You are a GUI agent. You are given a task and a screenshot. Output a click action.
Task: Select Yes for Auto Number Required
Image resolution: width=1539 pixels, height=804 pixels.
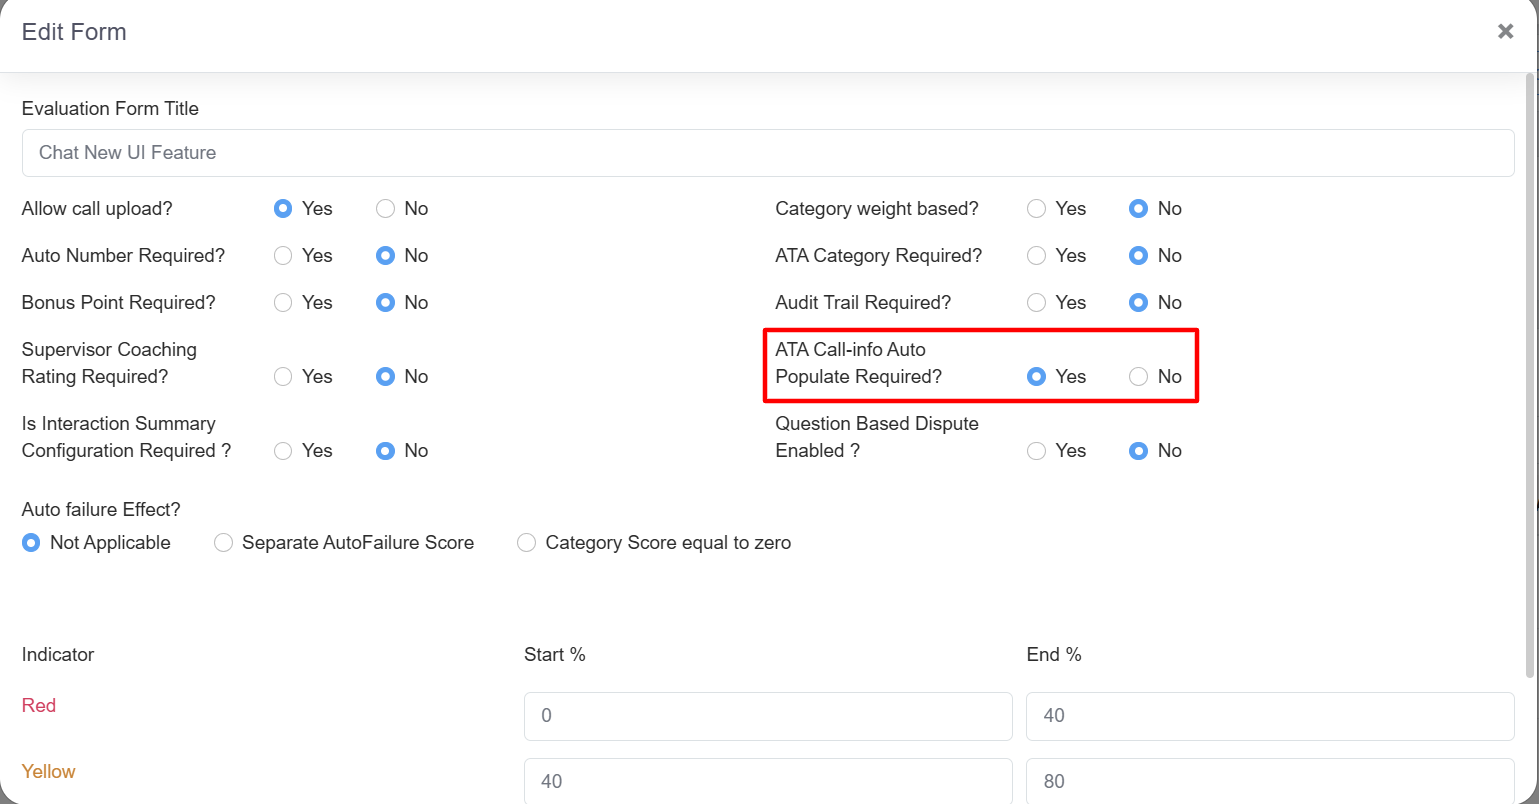point(284,256)
